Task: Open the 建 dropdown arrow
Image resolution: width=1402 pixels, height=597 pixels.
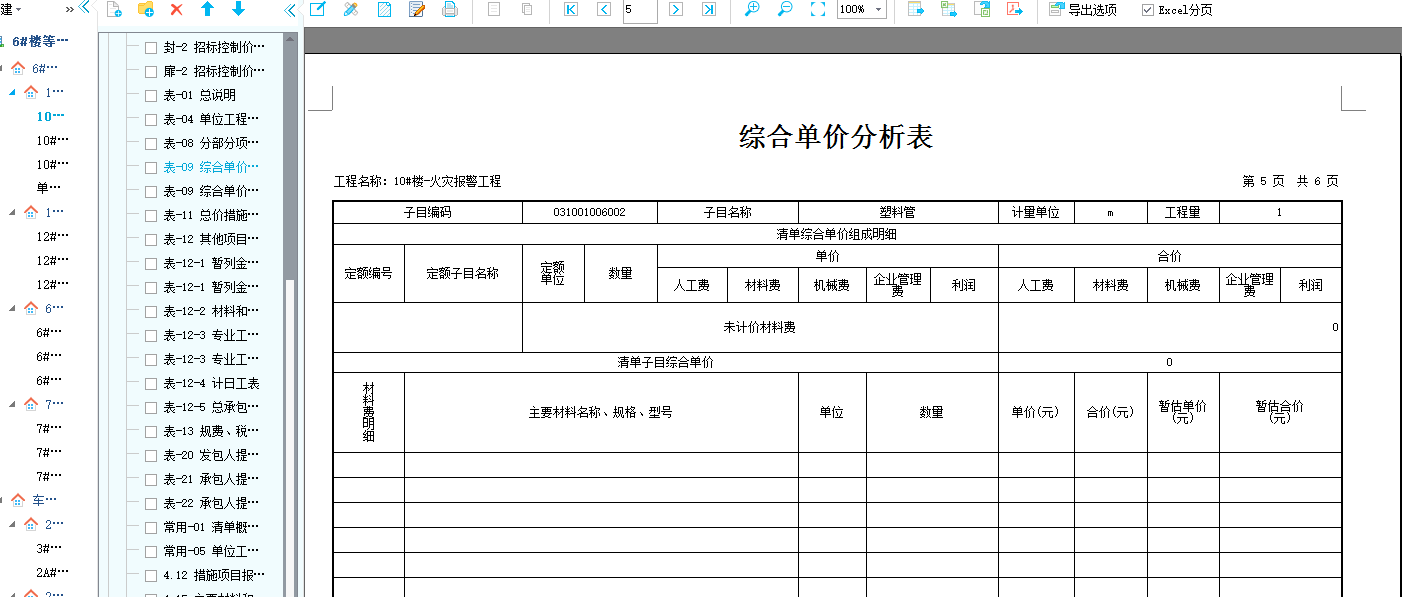Action: 19,10
